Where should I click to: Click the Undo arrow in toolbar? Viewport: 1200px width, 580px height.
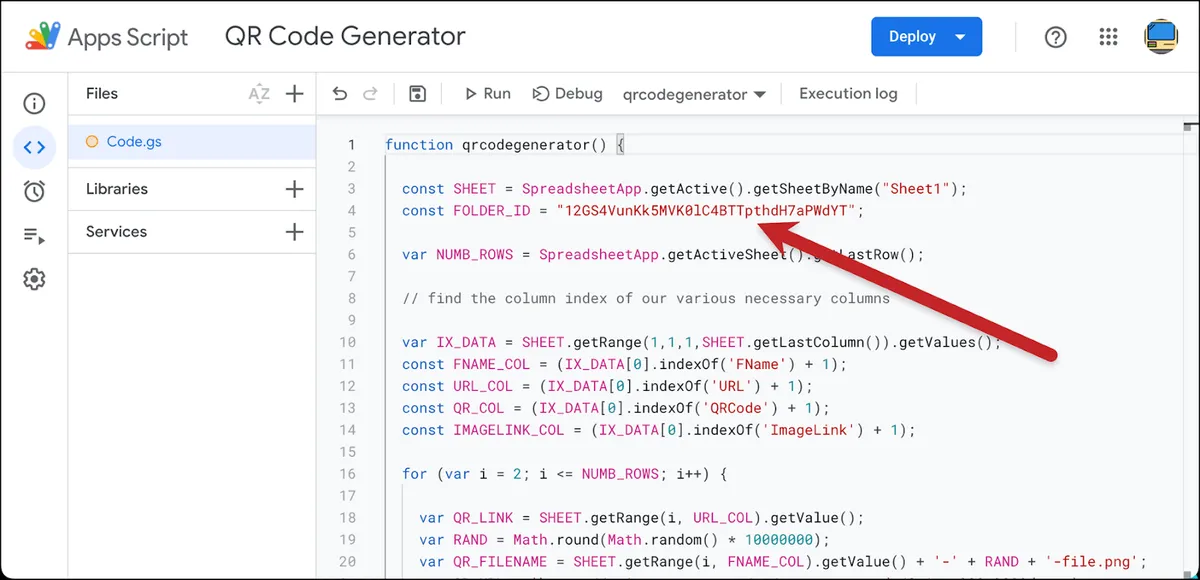pos(340,94)
